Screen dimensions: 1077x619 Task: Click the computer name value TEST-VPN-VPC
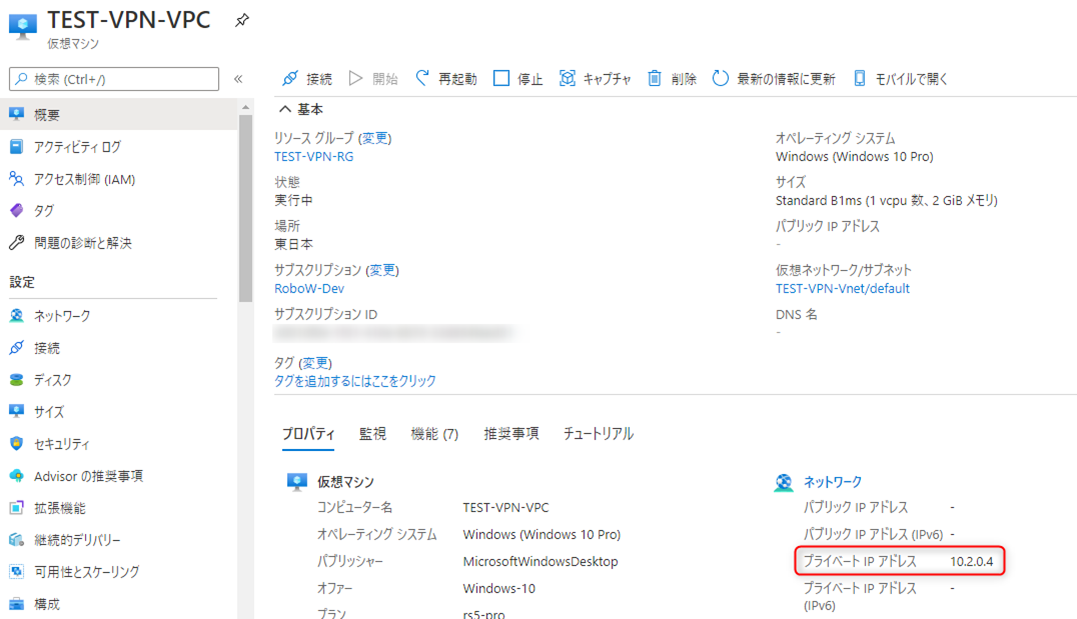pyautogui.click(x=506, y=508)
